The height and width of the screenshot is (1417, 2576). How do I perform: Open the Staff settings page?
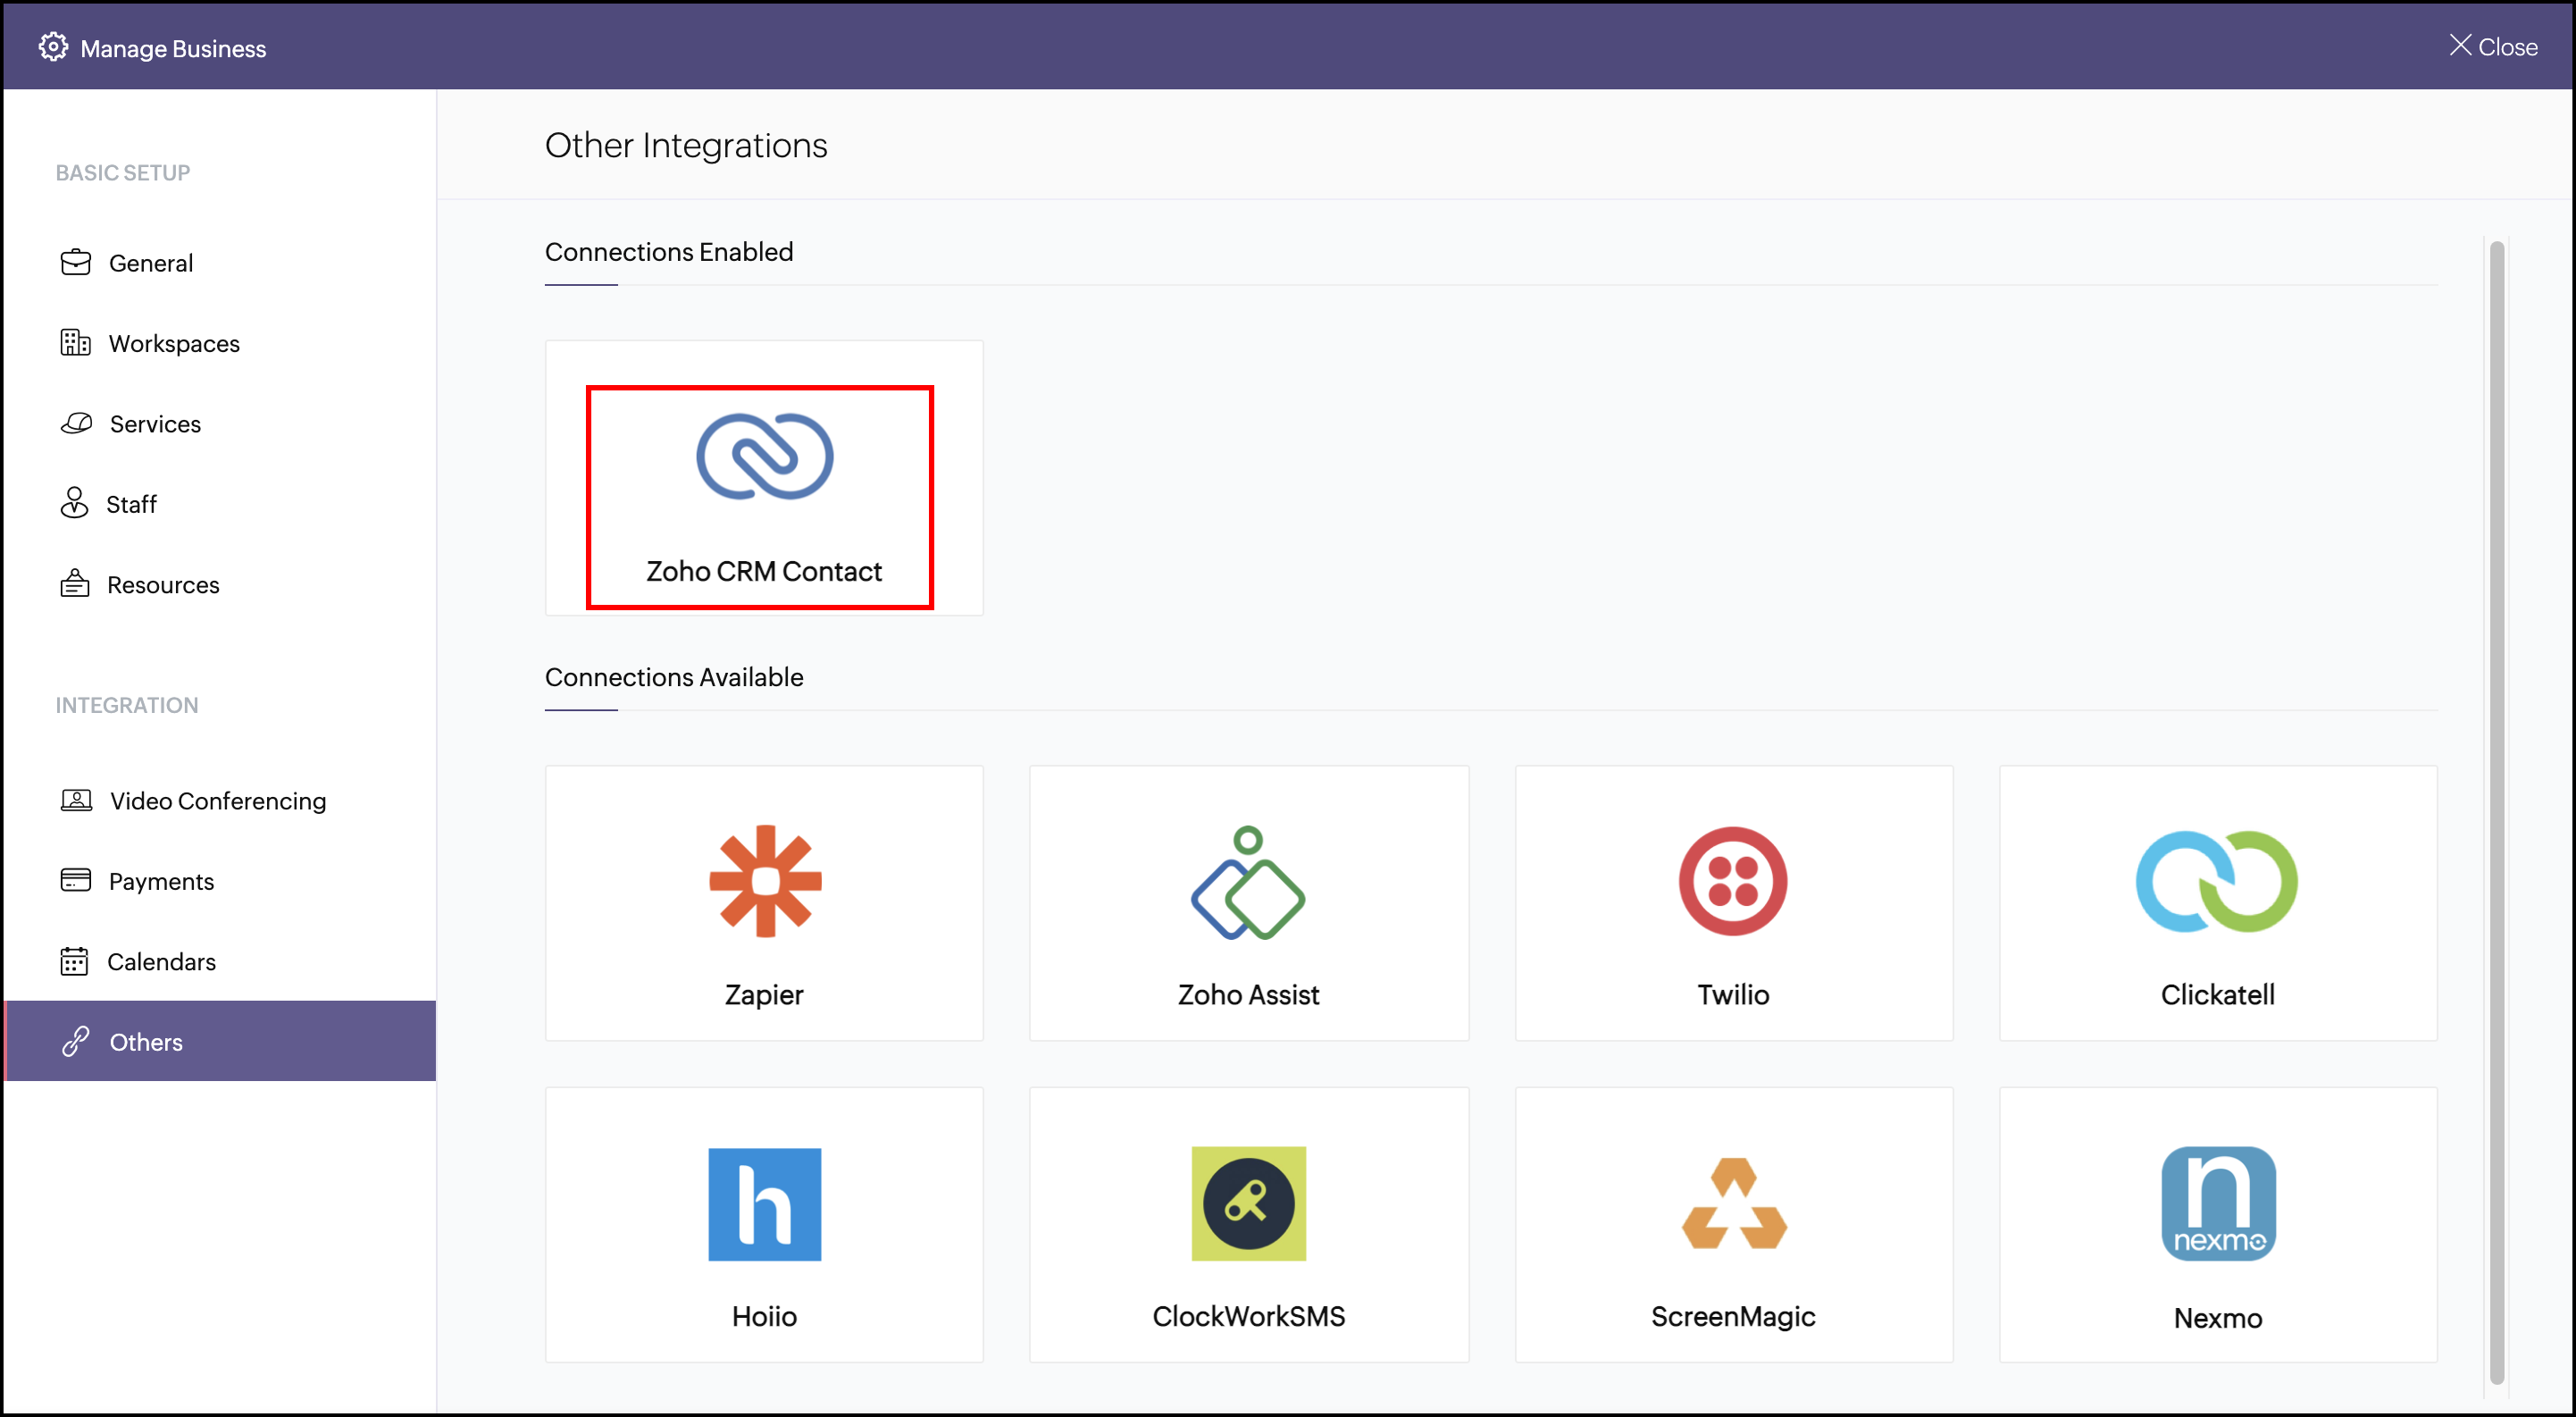pyautogui.click(x=131, y=504)
